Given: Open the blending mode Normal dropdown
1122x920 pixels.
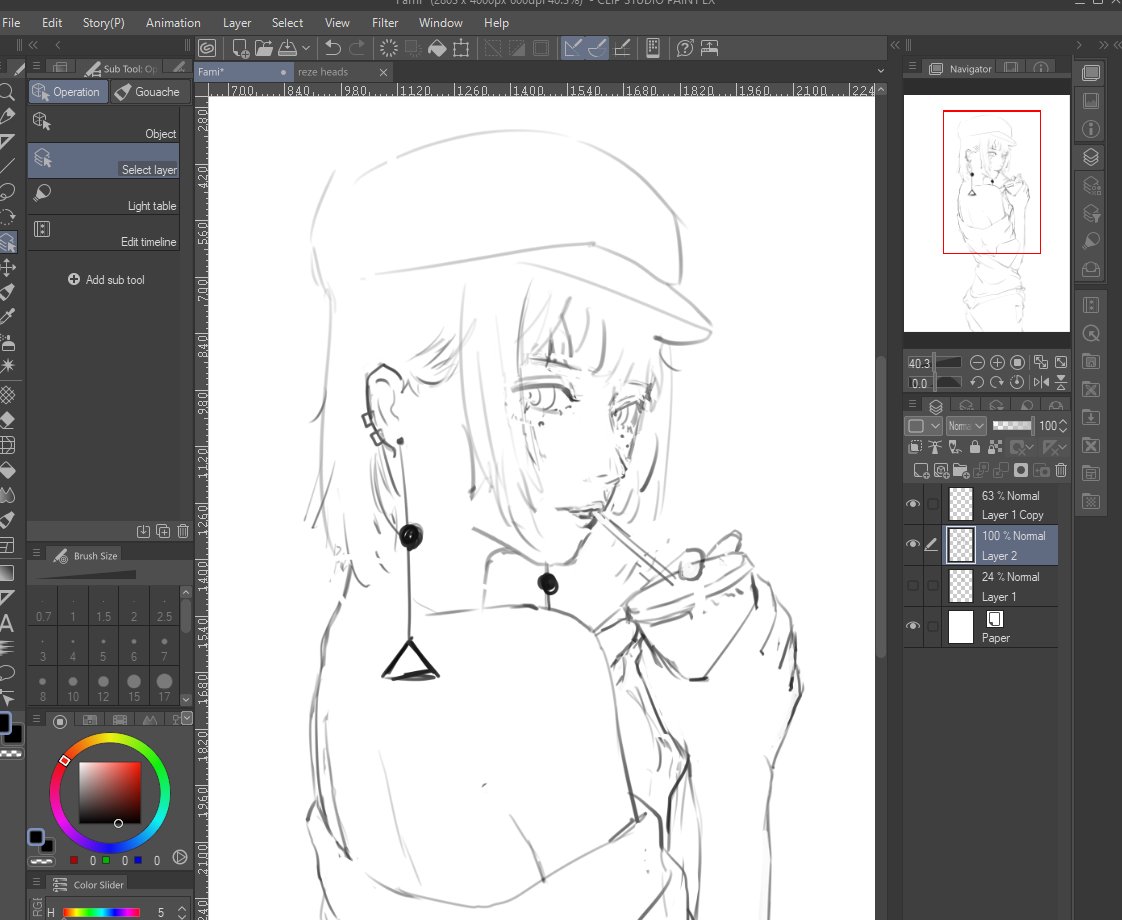Looking at the screenshot, I should [966, 426].
